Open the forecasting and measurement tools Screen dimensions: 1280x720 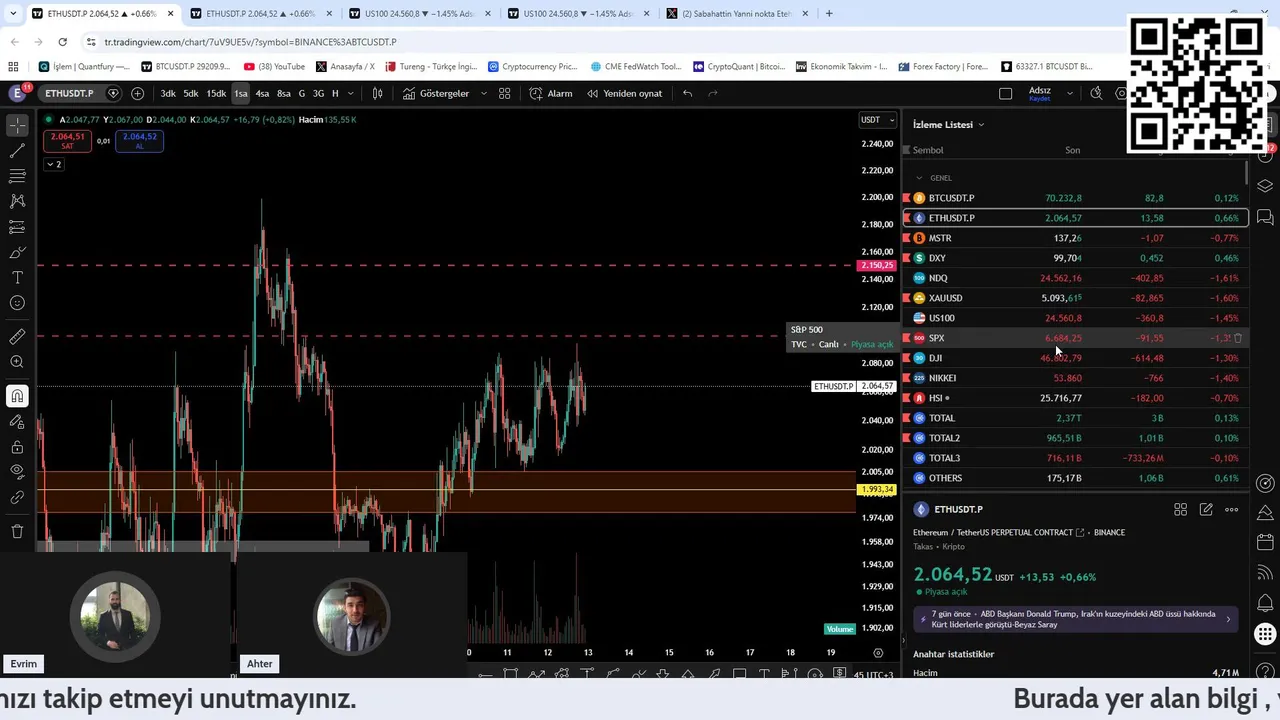17,227
